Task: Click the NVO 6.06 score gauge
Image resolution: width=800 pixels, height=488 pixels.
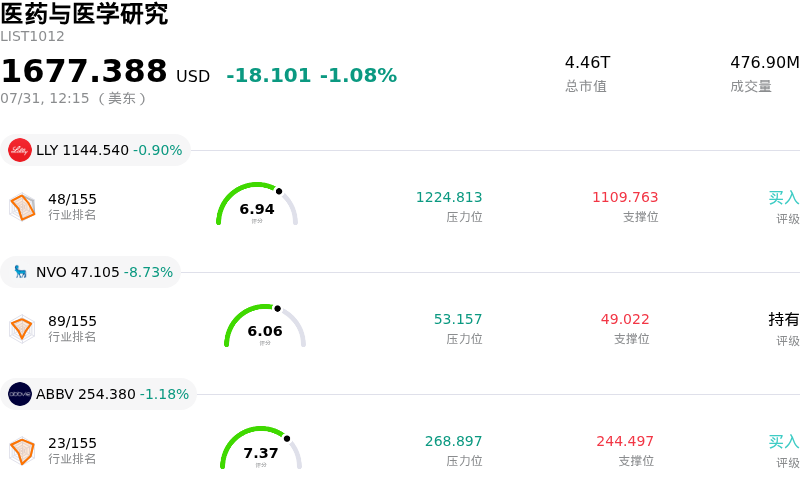Action: click(x=265, y=326)
